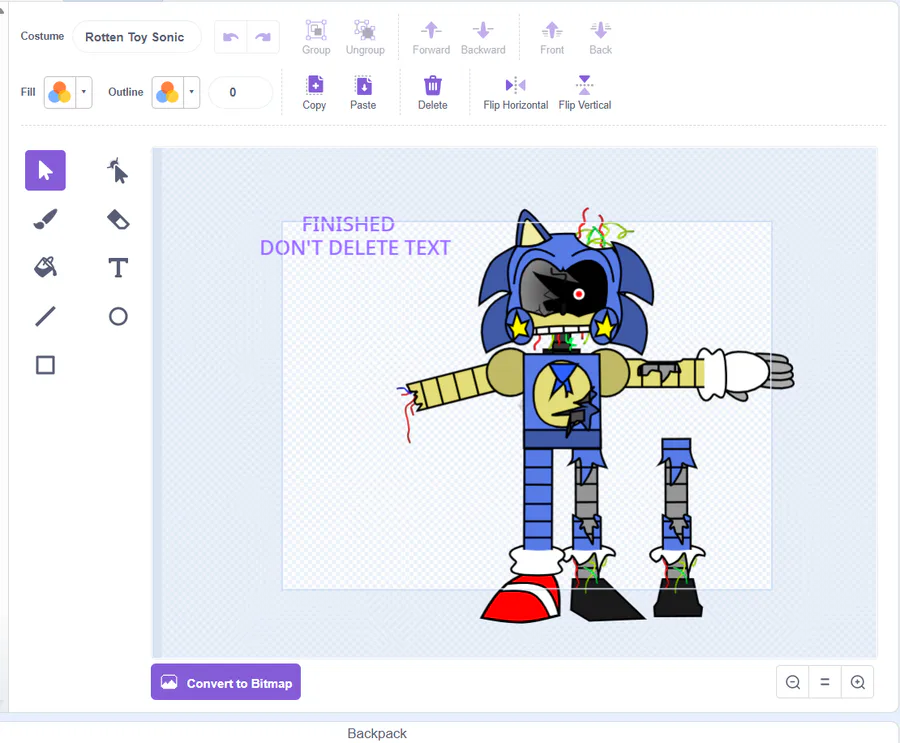This screenshot has height=743, width=900.
Task: Select the red shoe on the canvas
Action: coord(521,597)
